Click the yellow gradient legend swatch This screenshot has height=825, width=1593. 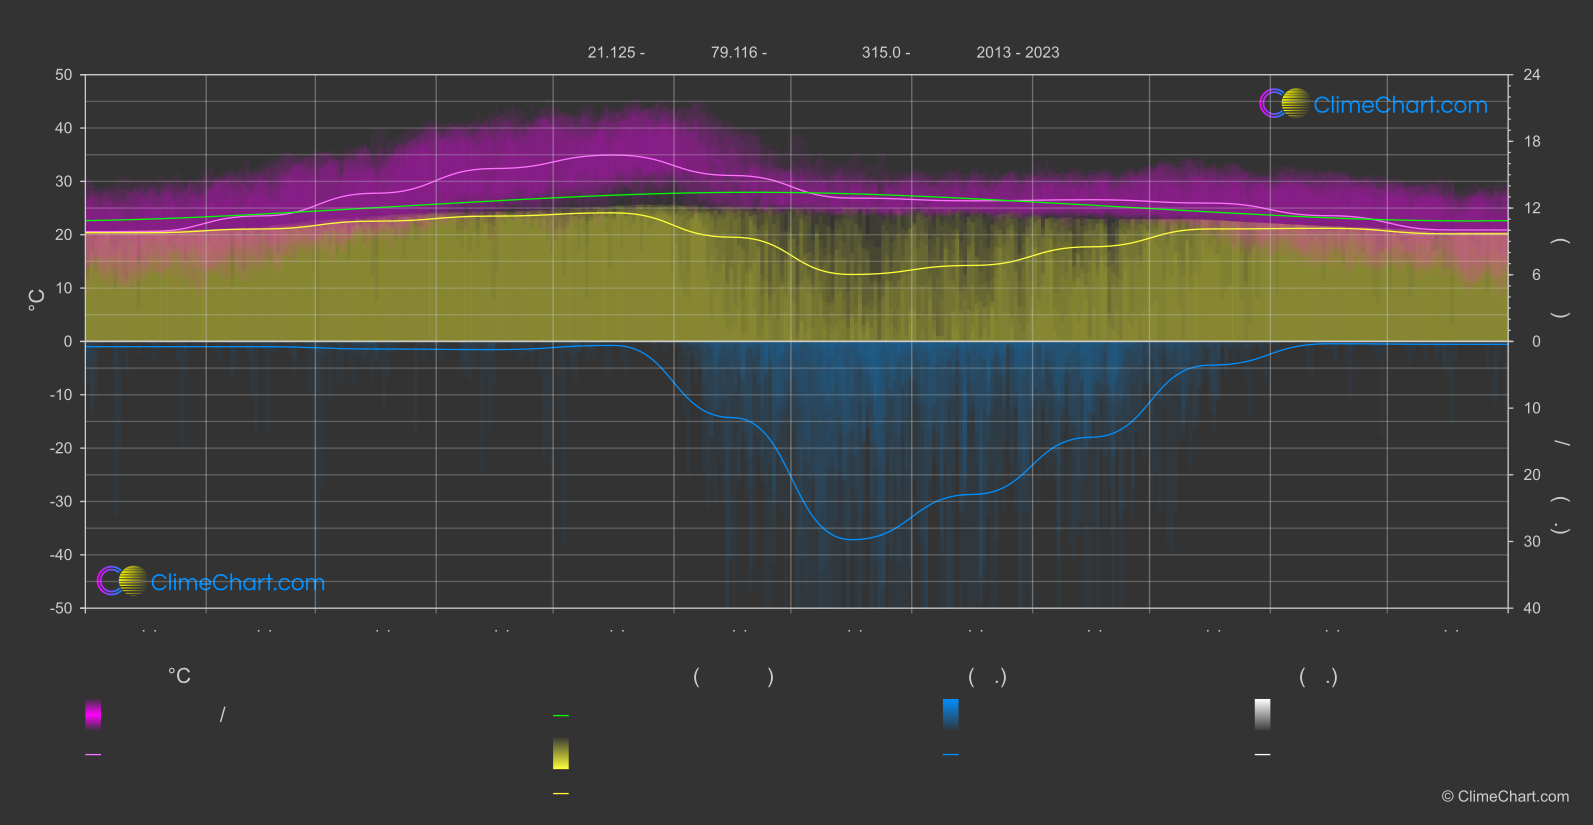tap(561, 754)
